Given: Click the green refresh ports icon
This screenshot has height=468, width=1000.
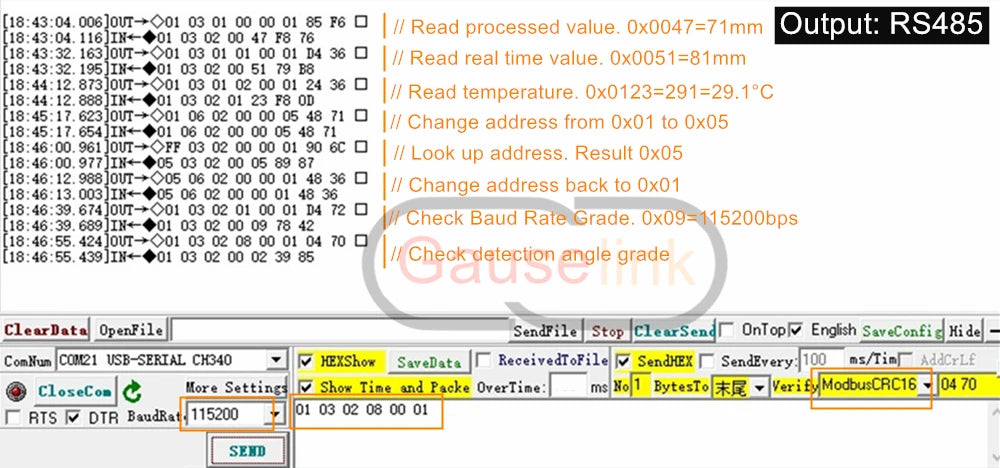Looking at the screenshot, I should coord(132,391).
